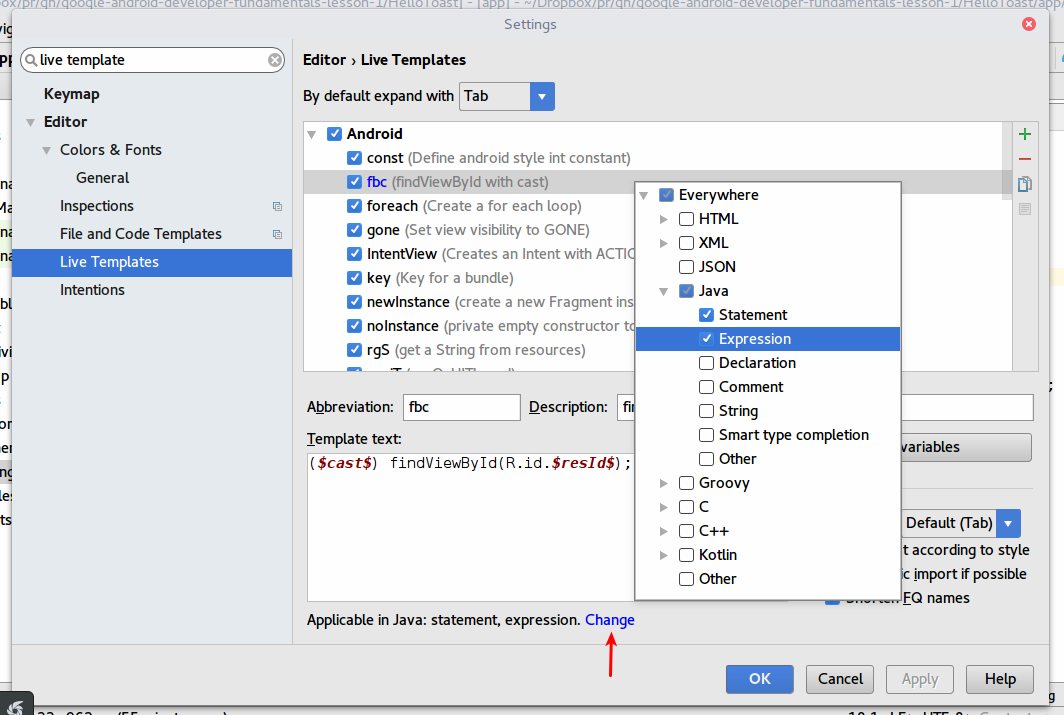1064x715 pixels.
Task: Close the Settings dialog with red X
Action: (1029, 24)
